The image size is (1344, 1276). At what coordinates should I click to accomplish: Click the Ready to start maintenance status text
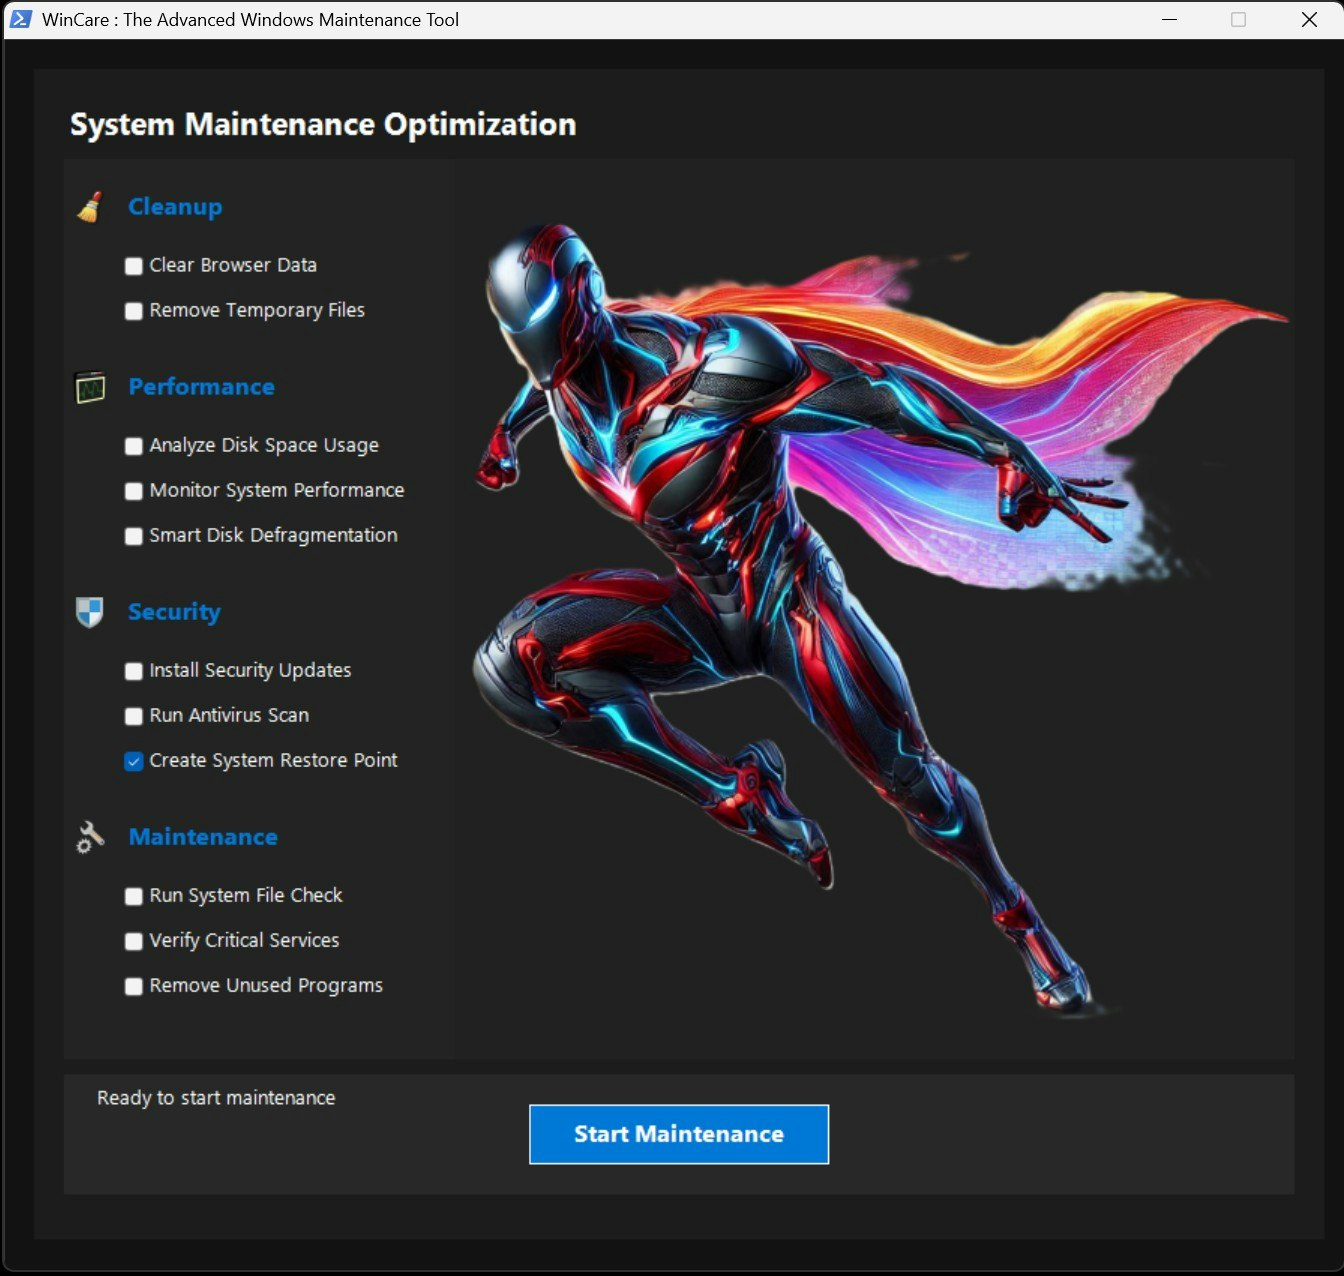[216, 1098]
